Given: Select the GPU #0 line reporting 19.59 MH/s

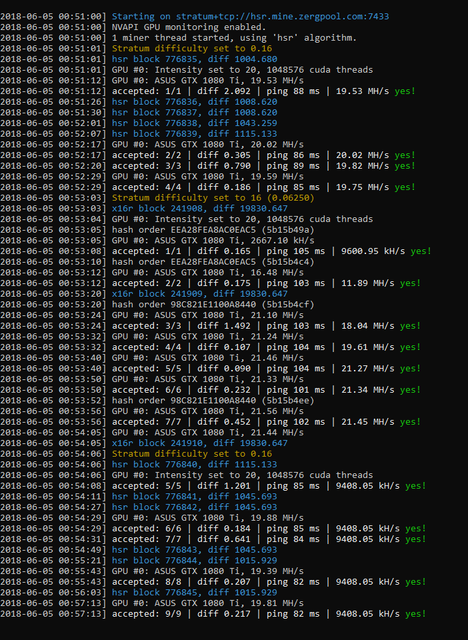Looking at the screenshot, I should [x=152, y=176].
